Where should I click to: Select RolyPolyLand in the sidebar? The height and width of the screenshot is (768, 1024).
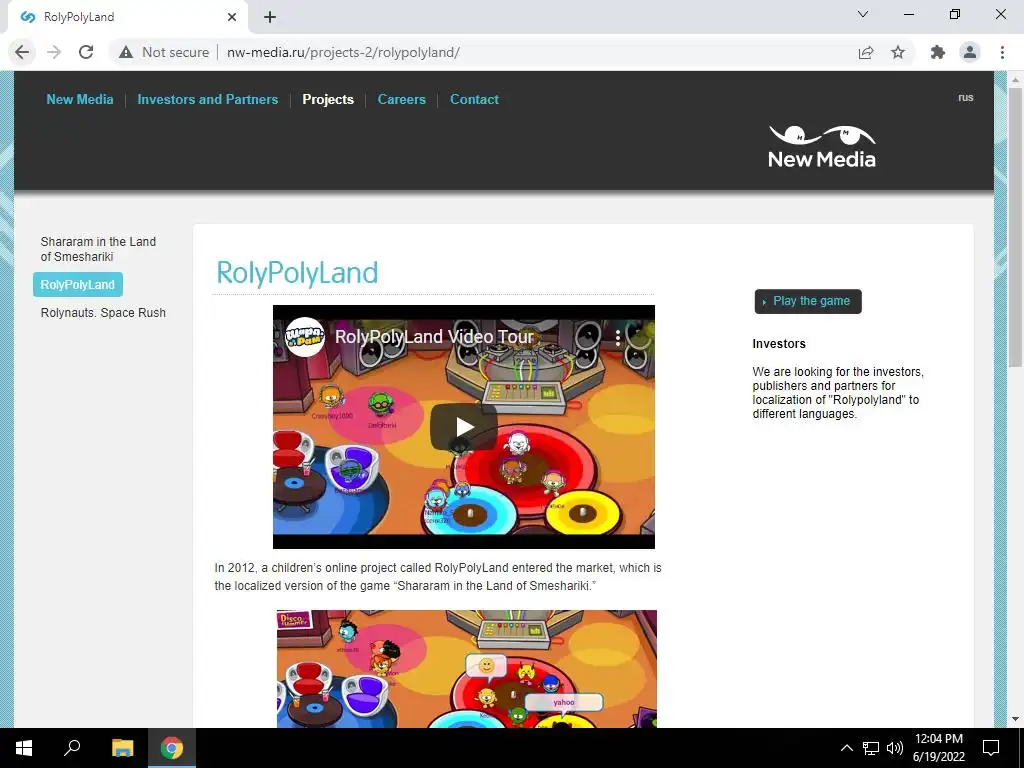(78, 285)
